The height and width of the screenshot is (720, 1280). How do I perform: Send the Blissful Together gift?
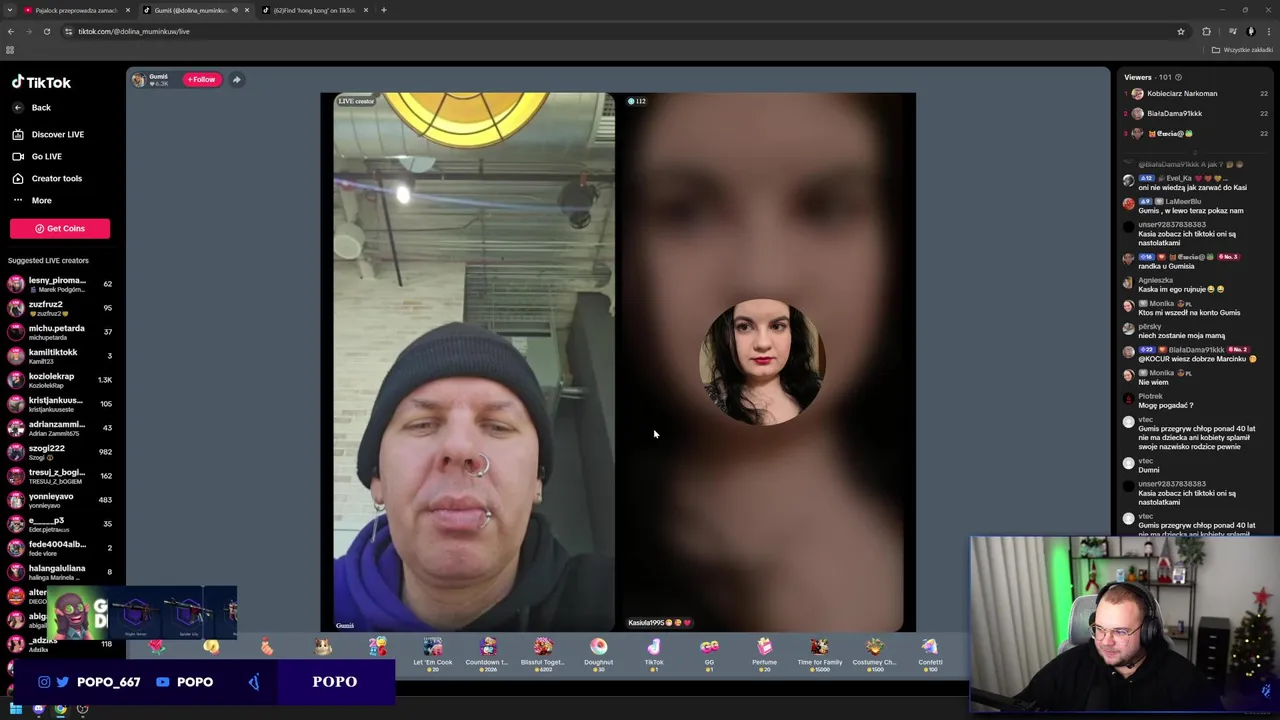pyautogui.click(x=543, y=654)
